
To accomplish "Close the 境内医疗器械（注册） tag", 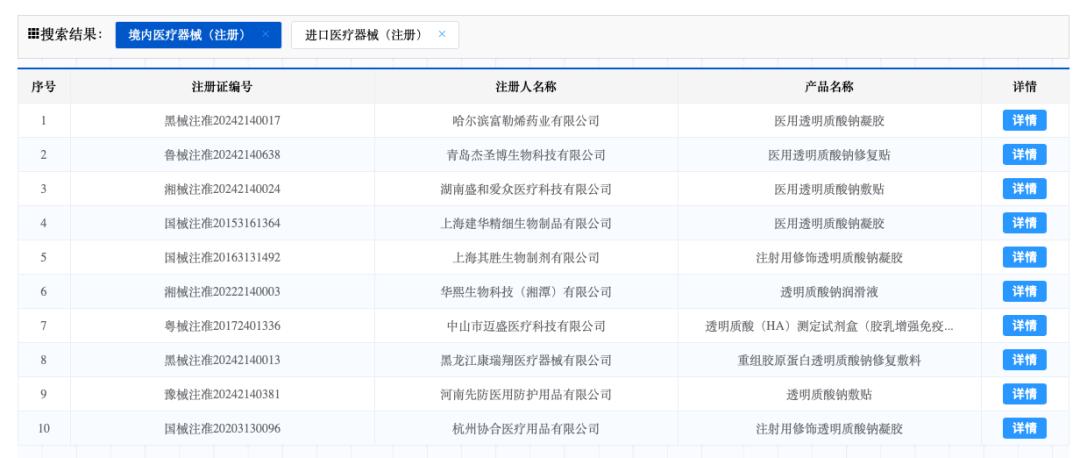I will click(x=265, y=34).
